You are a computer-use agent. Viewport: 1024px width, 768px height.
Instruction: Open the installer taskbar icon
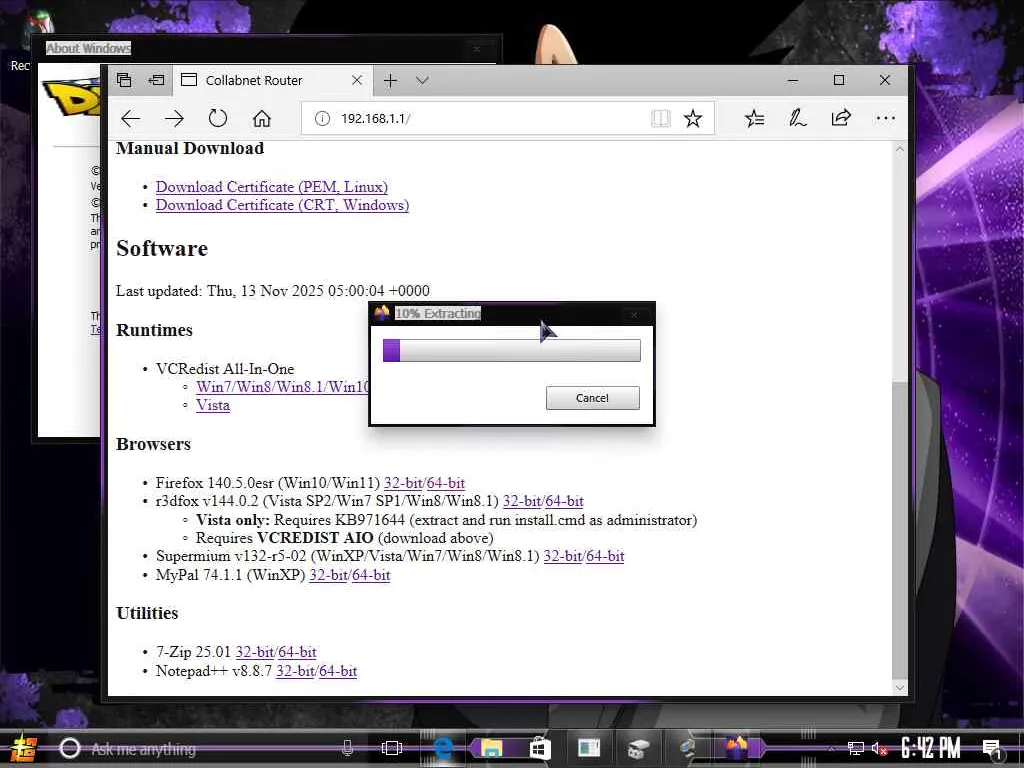coord(737,746)
